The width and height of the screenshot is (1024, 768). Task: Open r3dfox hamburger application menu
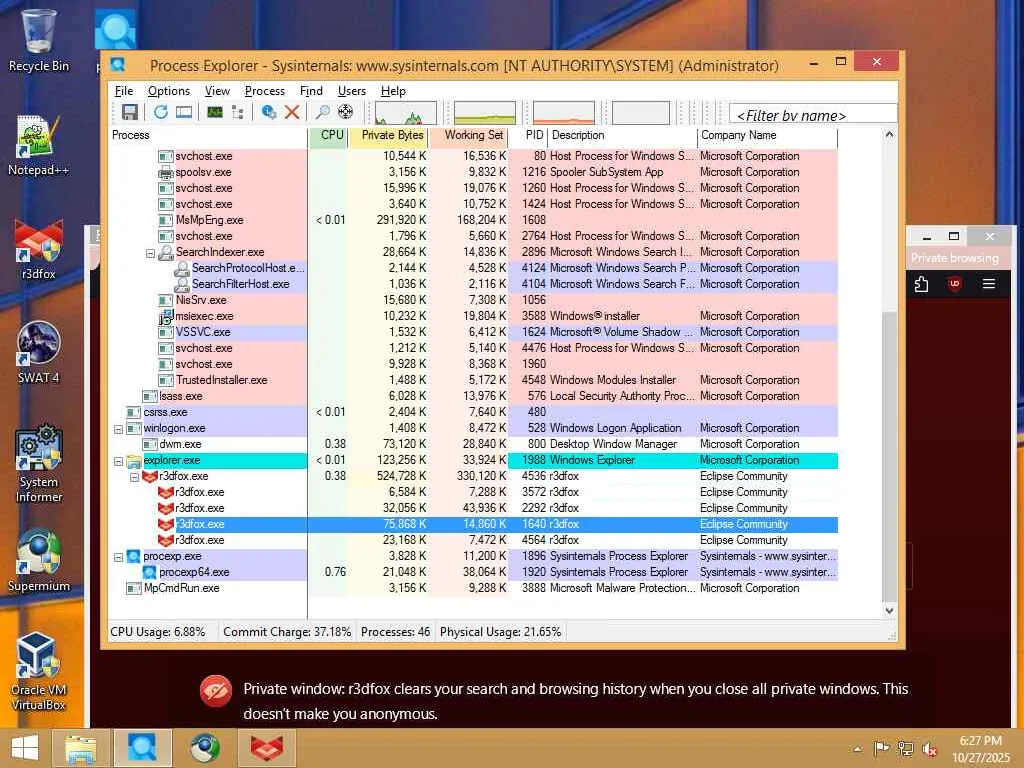click(989, 284)
